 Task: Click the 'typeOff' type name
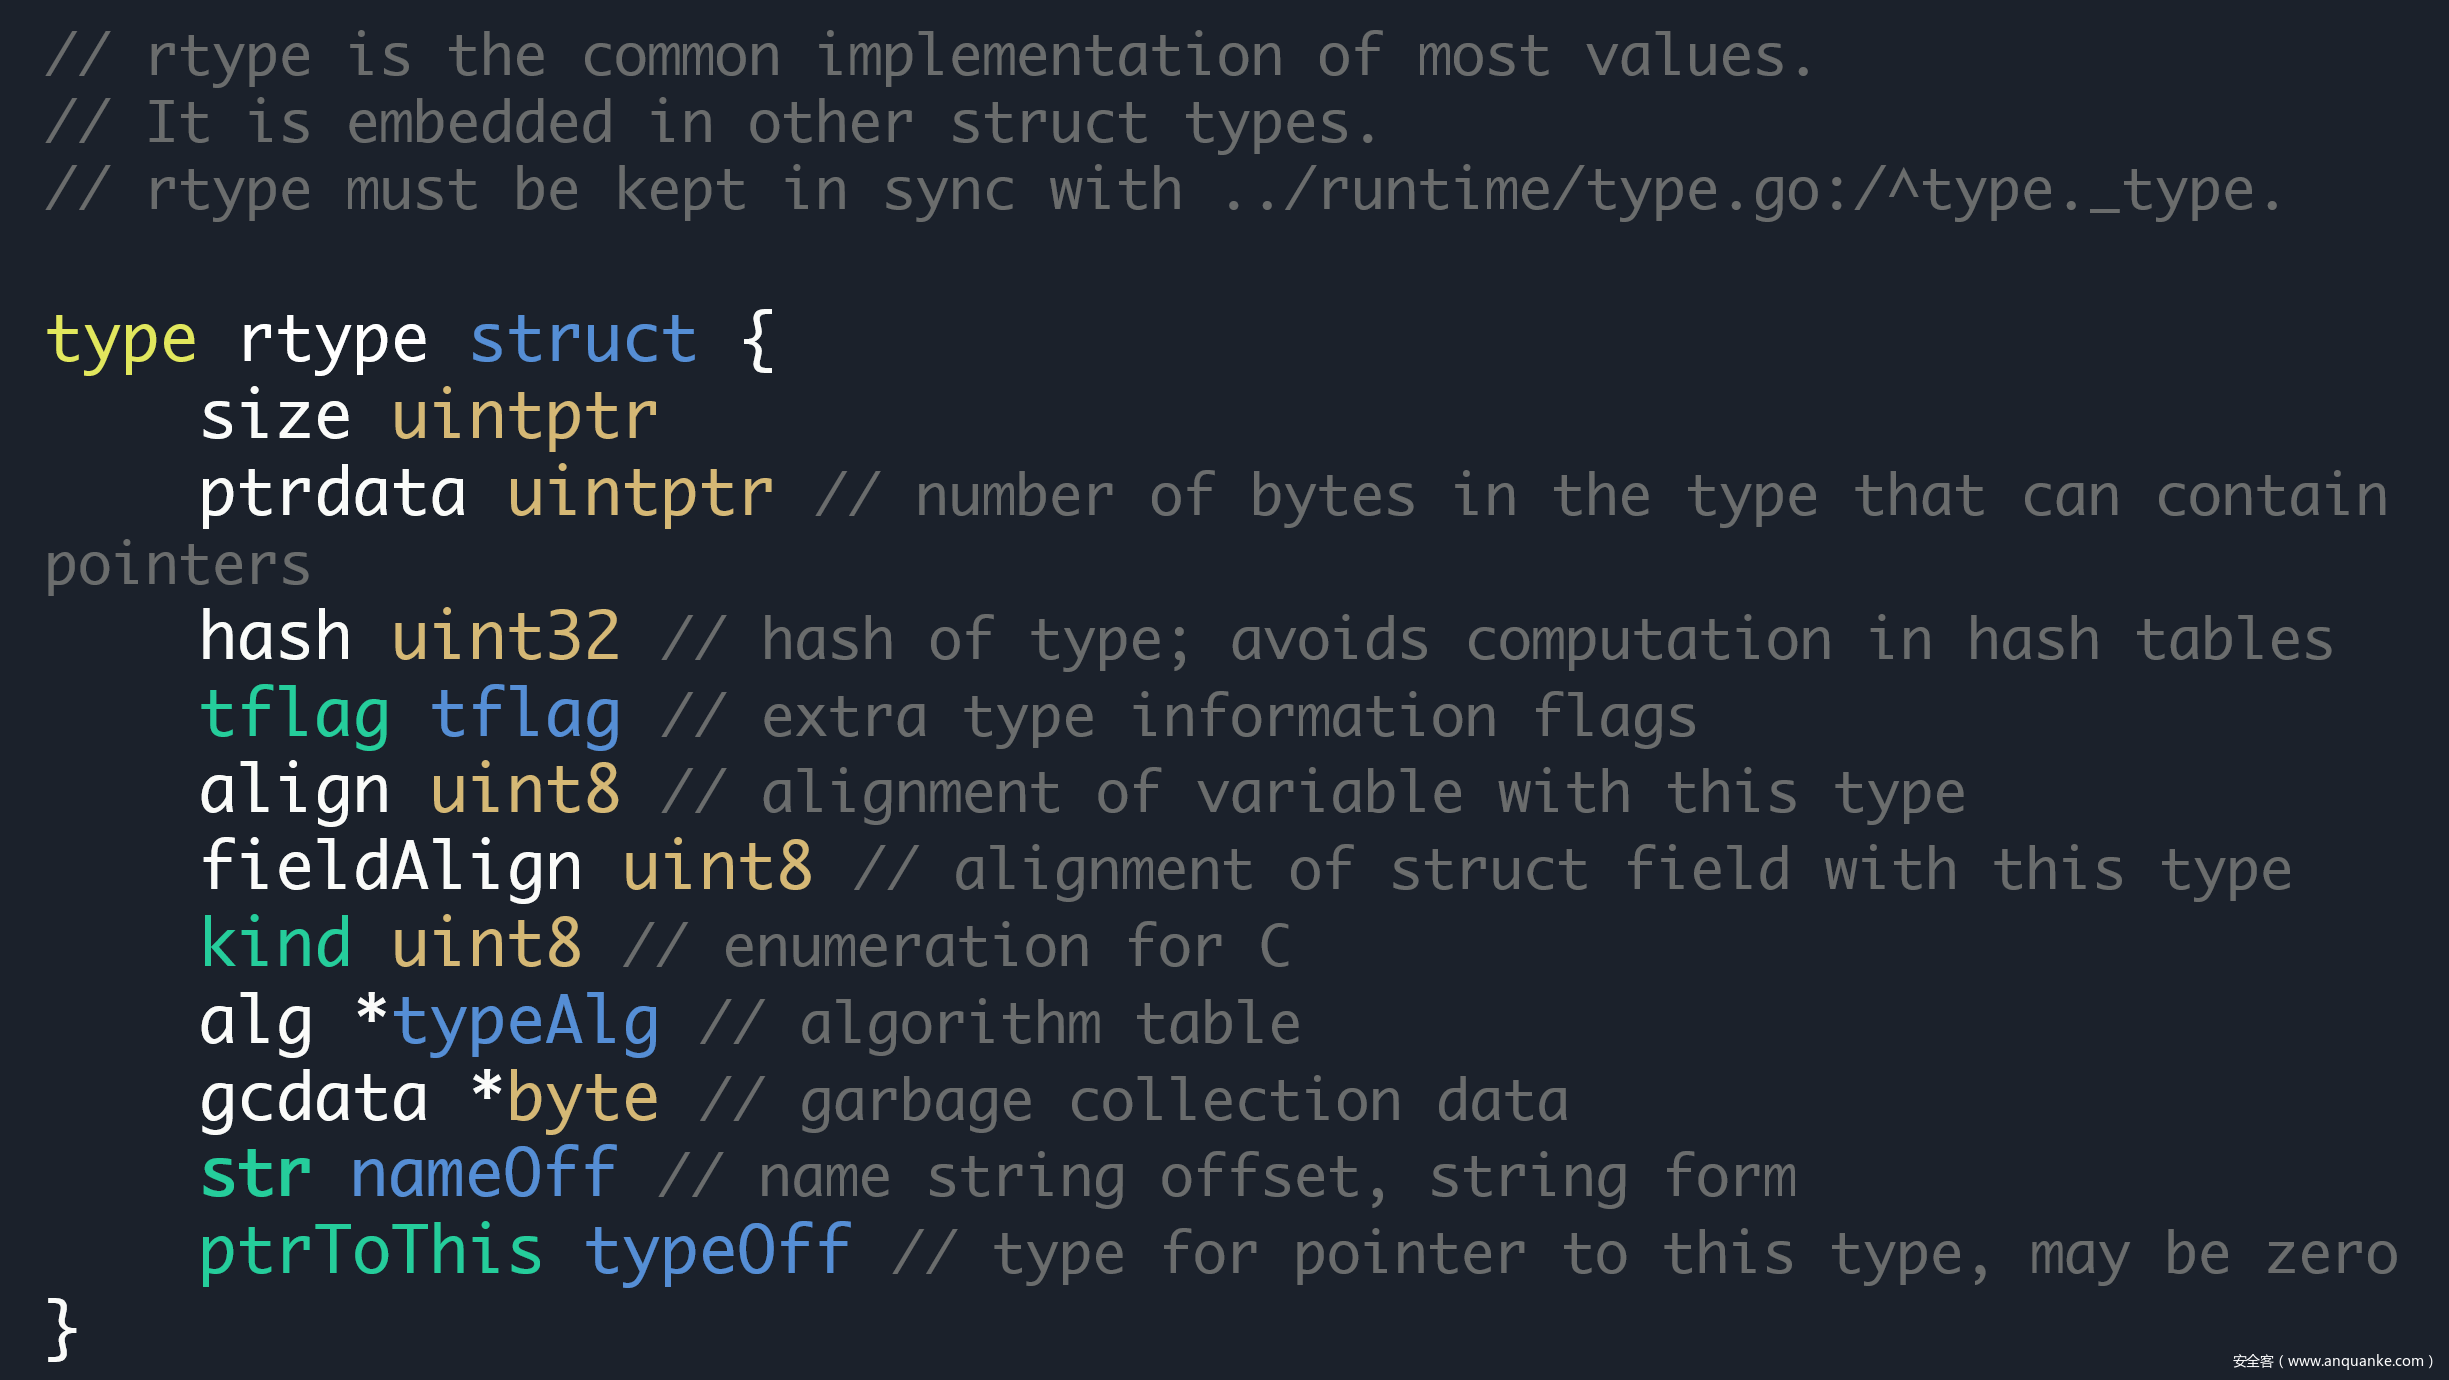coord(718,1250)
